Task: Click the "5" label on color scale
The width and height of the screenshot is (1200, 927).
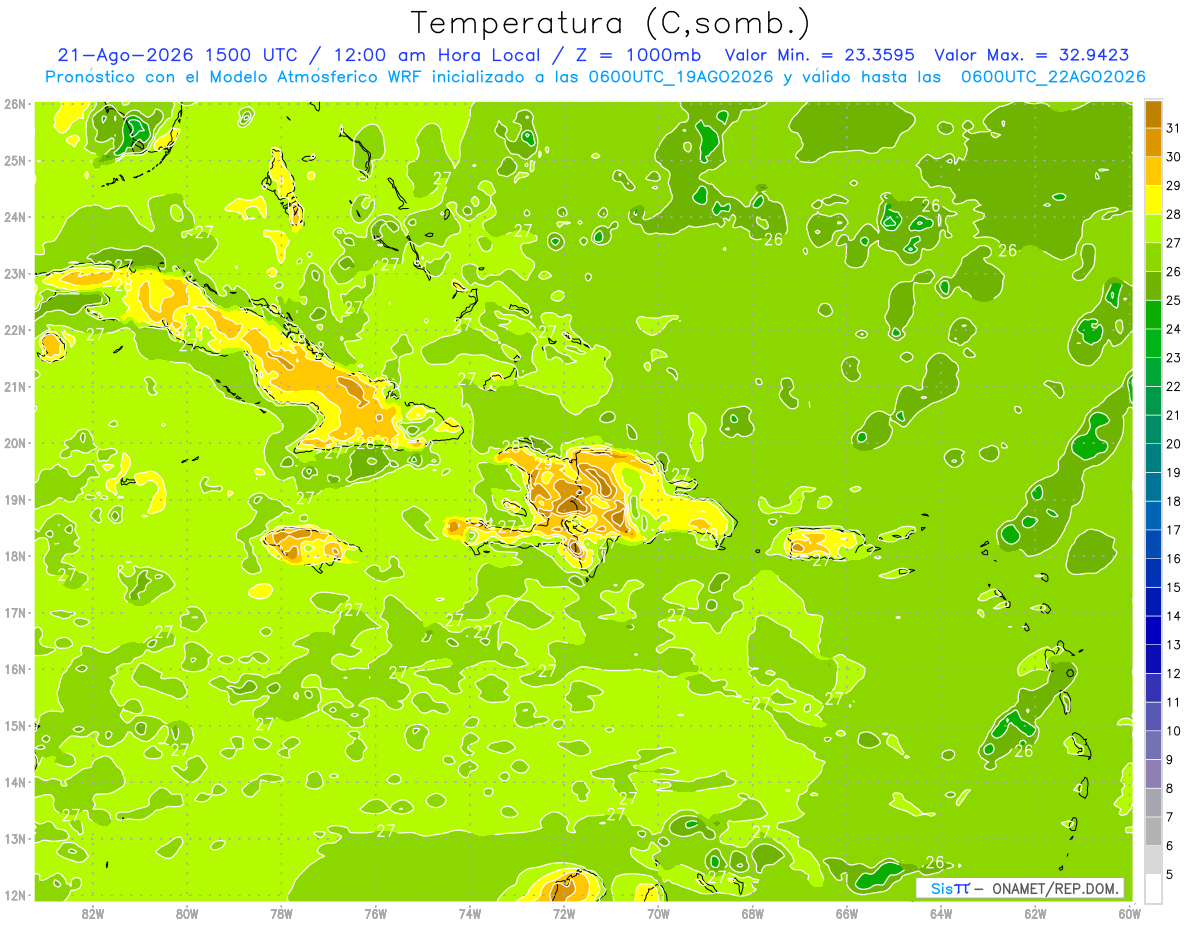Action: (1171, 875)
